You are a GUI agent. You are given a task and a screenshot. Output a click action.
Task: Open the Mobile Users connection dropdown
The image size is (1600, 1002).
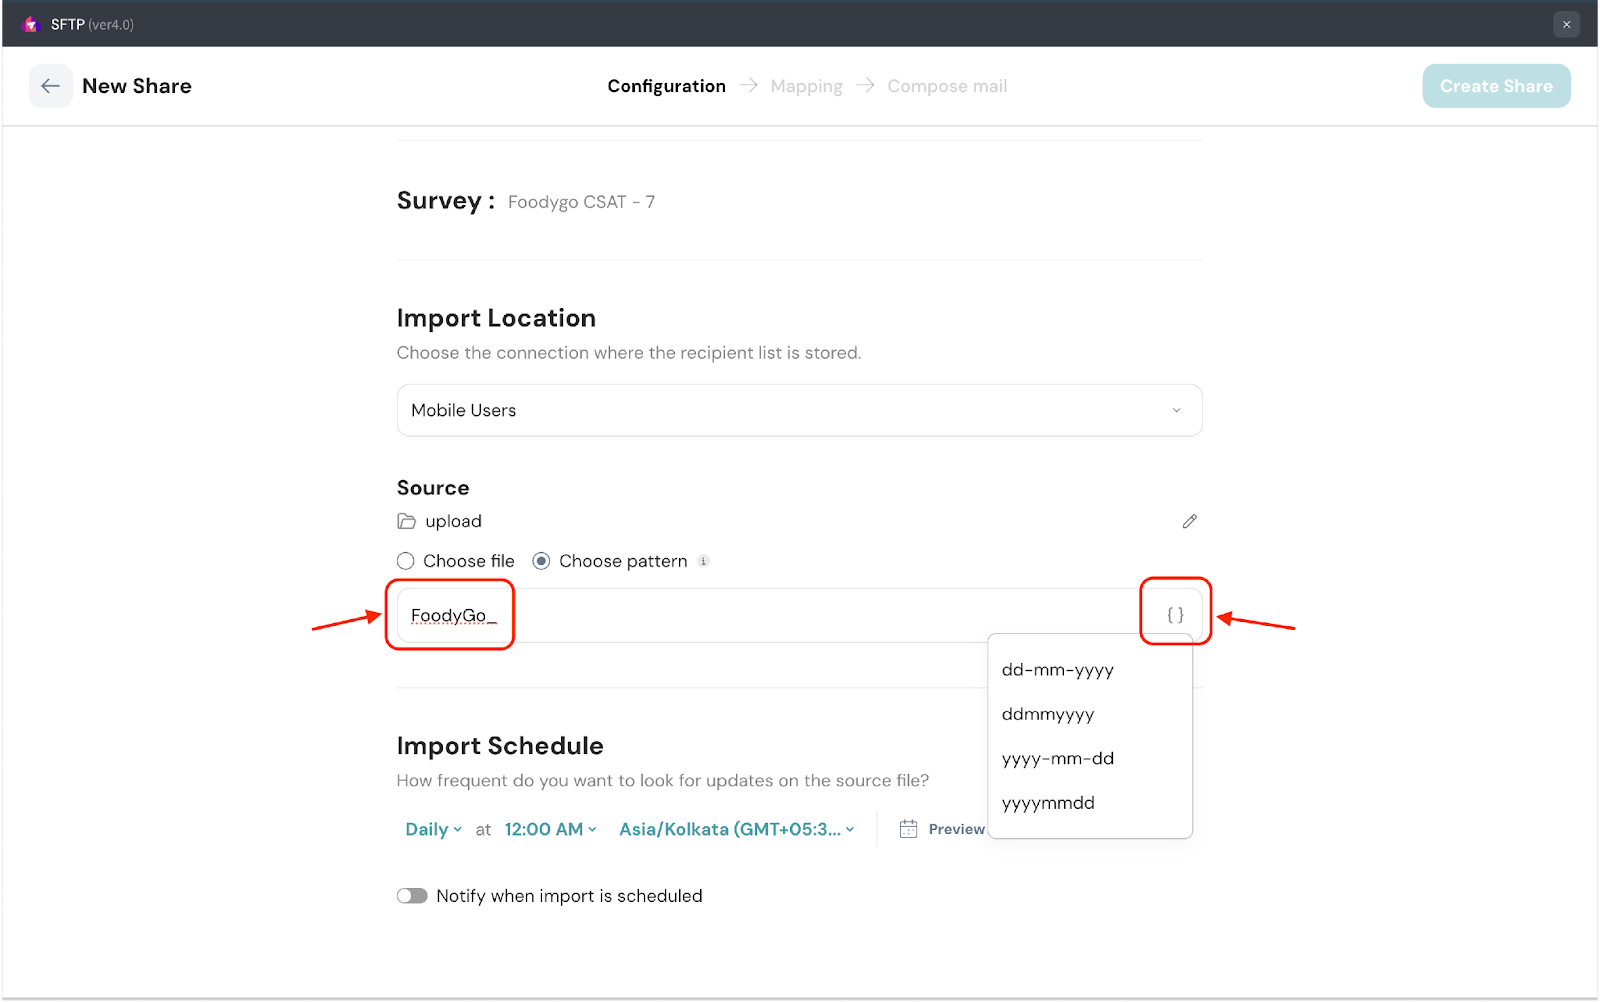(799, 410)
